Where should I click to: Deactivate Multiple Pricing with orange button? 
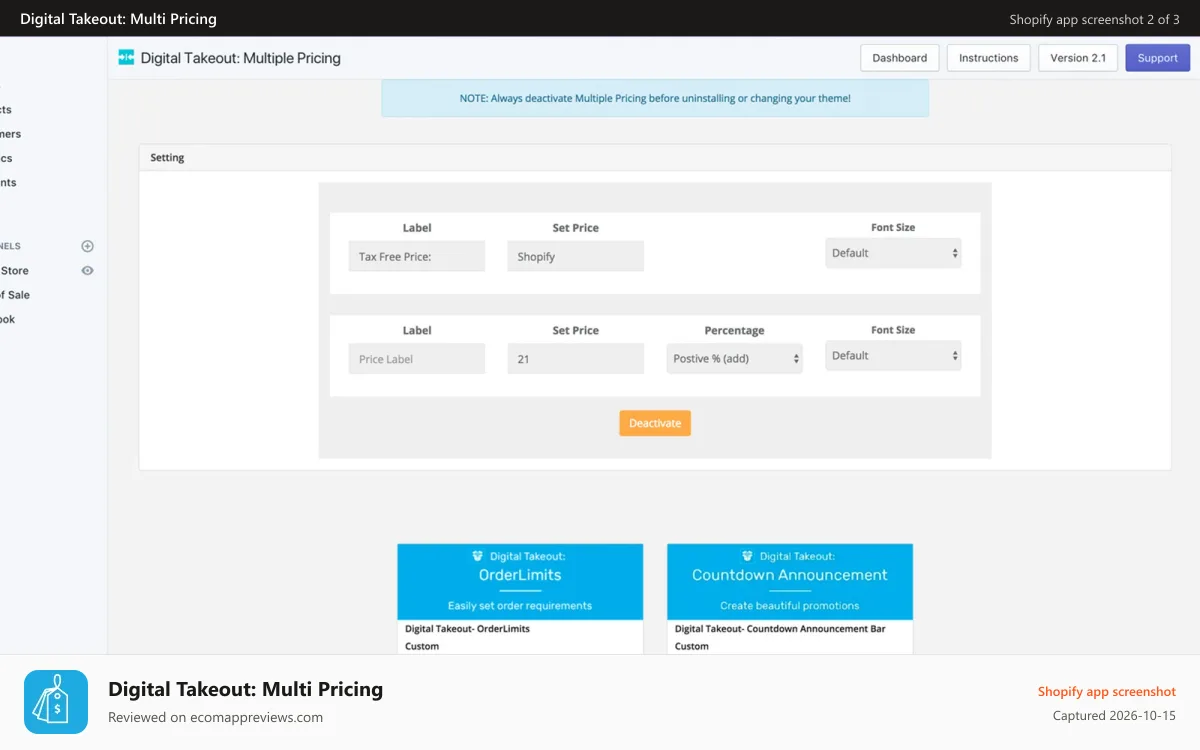(655, 423)
